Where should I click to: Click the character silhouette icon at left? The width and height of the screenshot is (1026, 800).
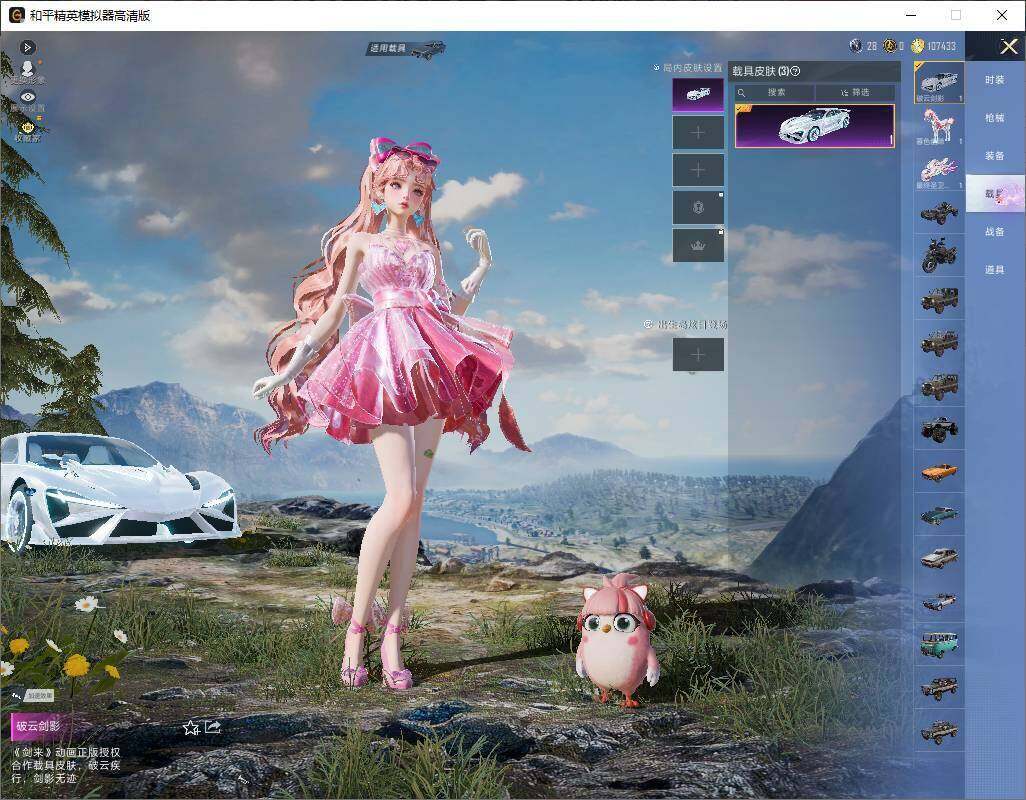pos(27,67)
